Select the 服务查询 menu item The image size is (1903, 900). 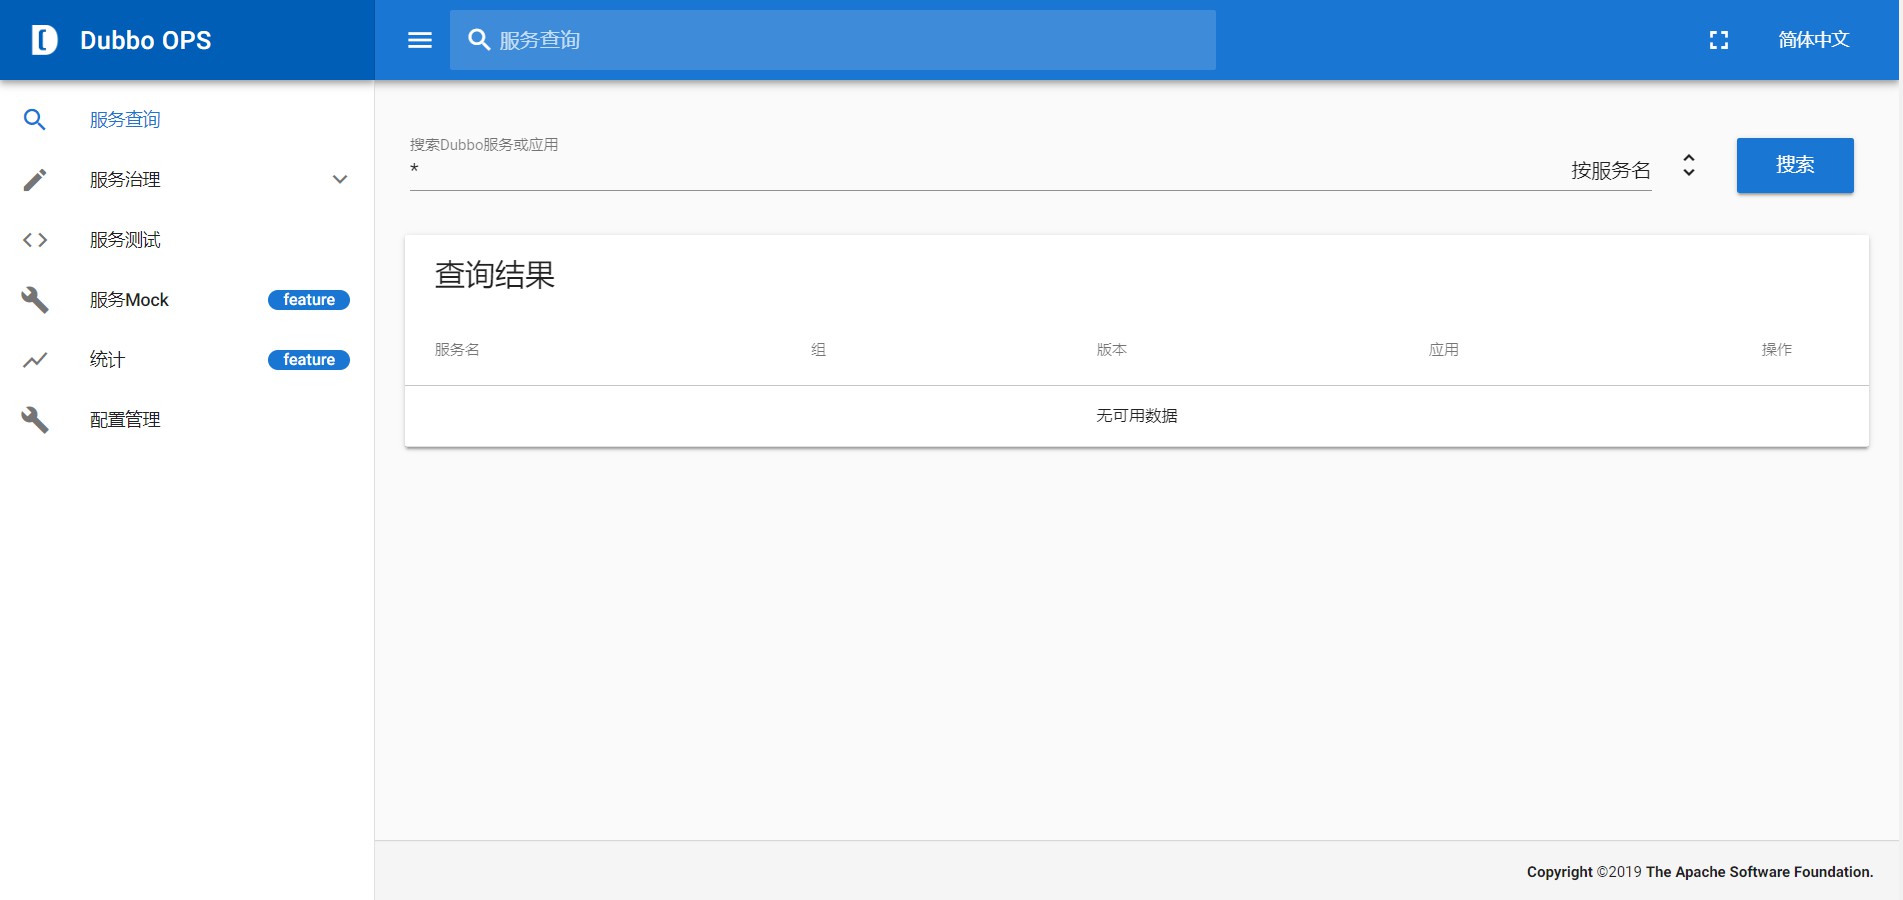pos(122,119)
